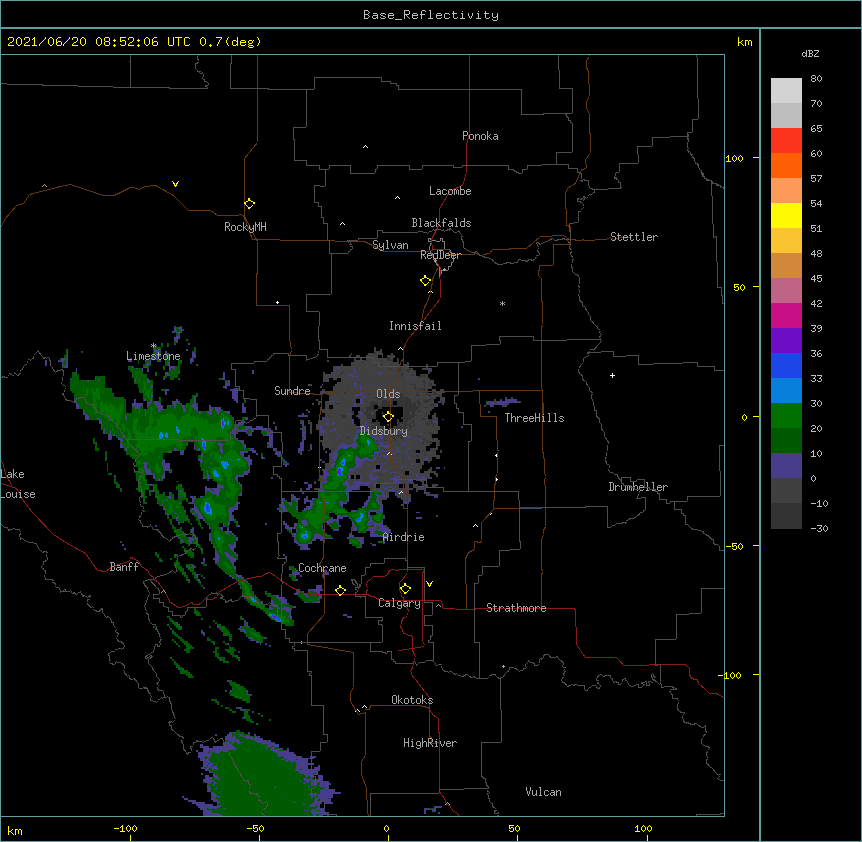Screen dimensions: 862x842
Task: Click the km unit label in the bottom-left corner
Action: coord(15,831)
